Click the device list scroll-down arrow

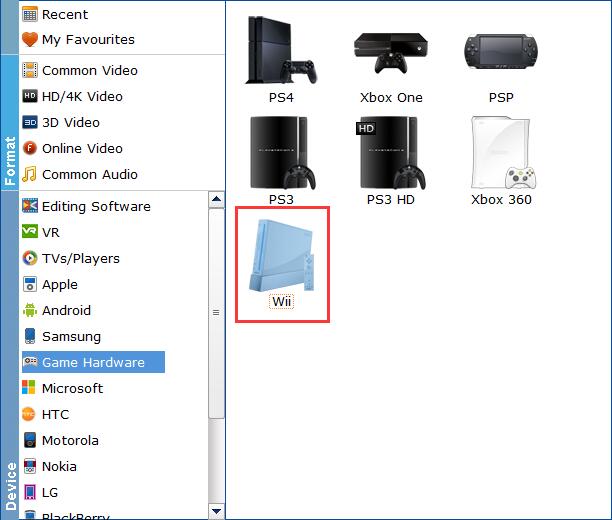pyautogui.click(x=216, y=511)
